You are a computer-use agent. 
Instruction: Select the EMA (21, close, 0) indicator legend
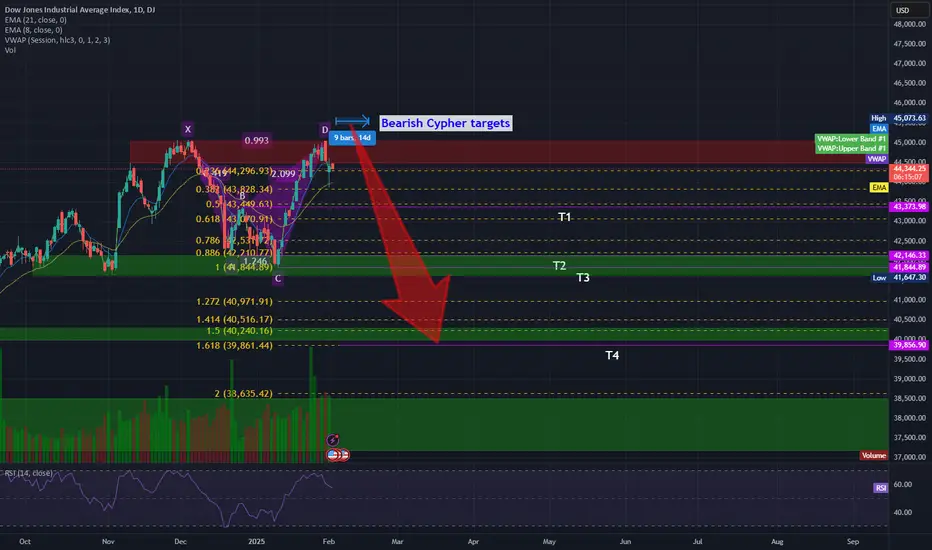36,20
